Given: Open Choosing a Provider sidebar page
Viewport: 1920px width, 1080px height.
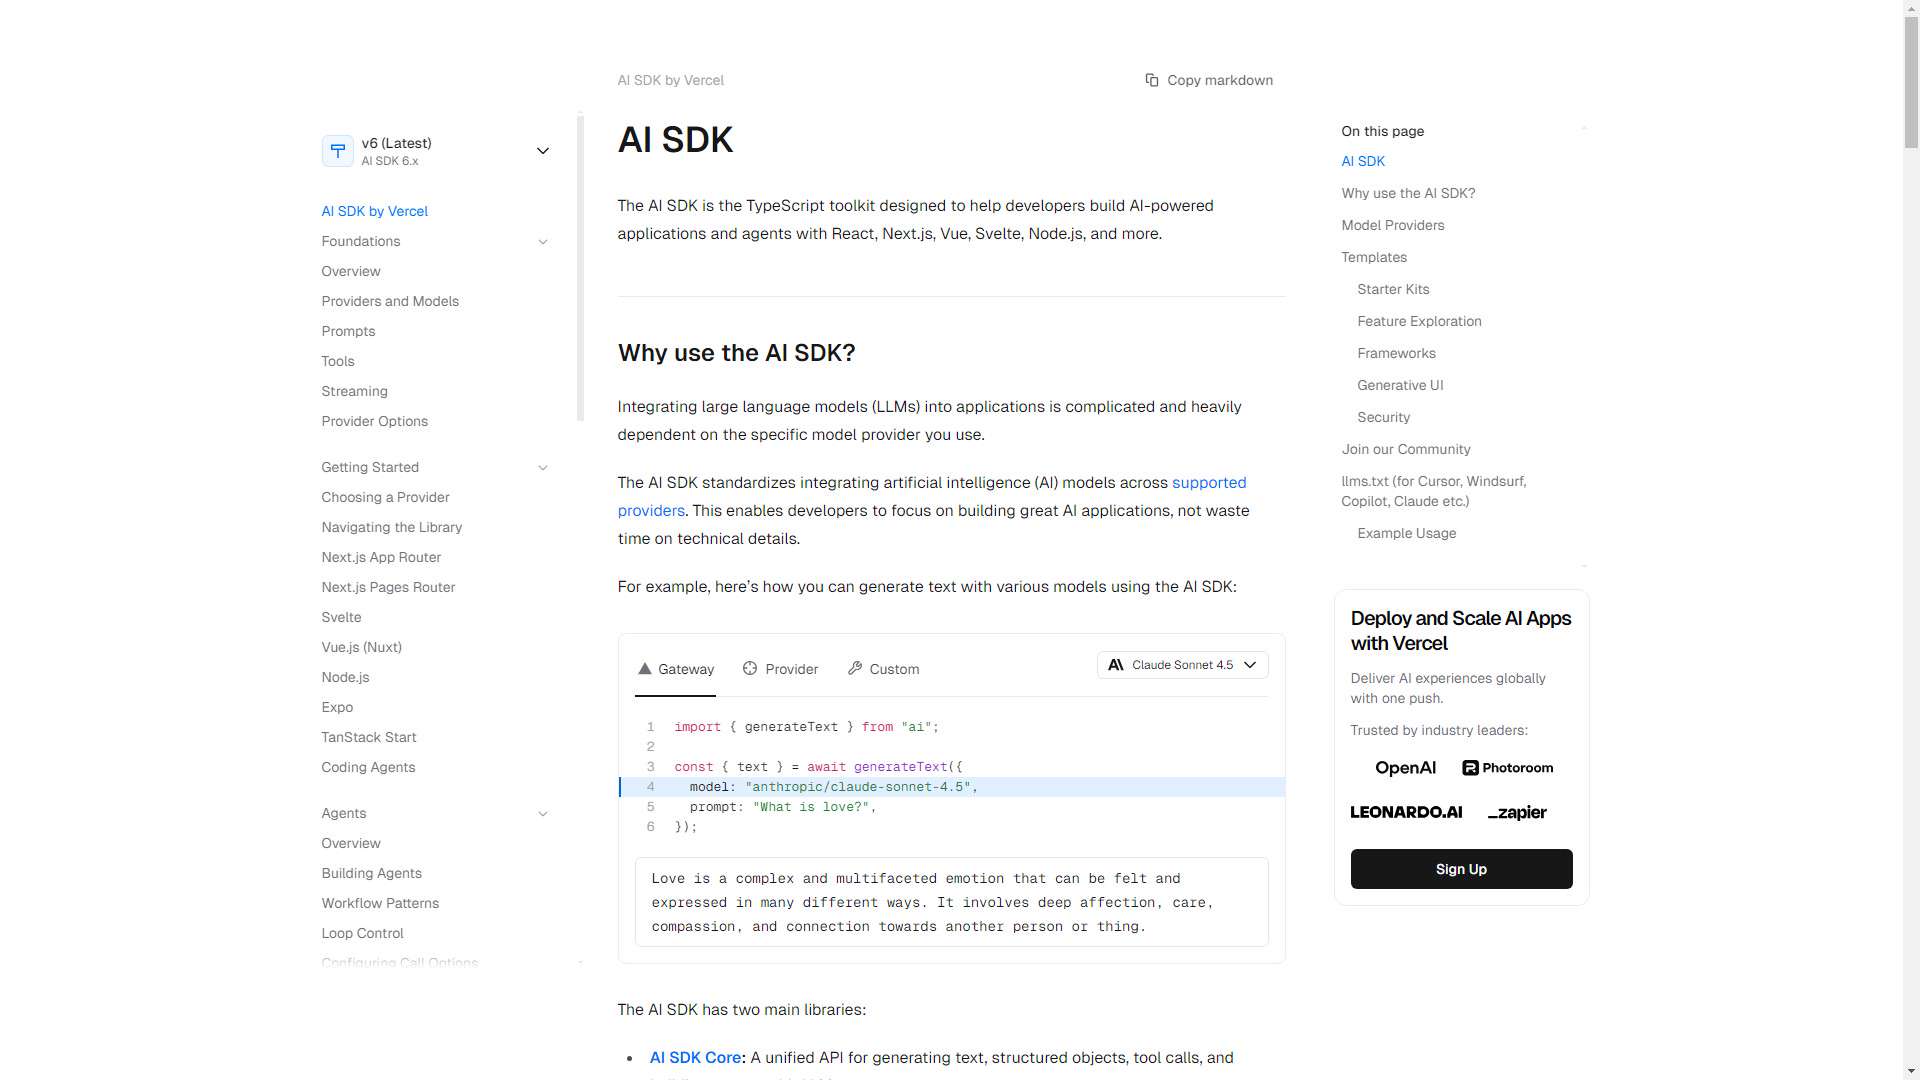Looking at the screenshot, I should click(x=385, y=498).
